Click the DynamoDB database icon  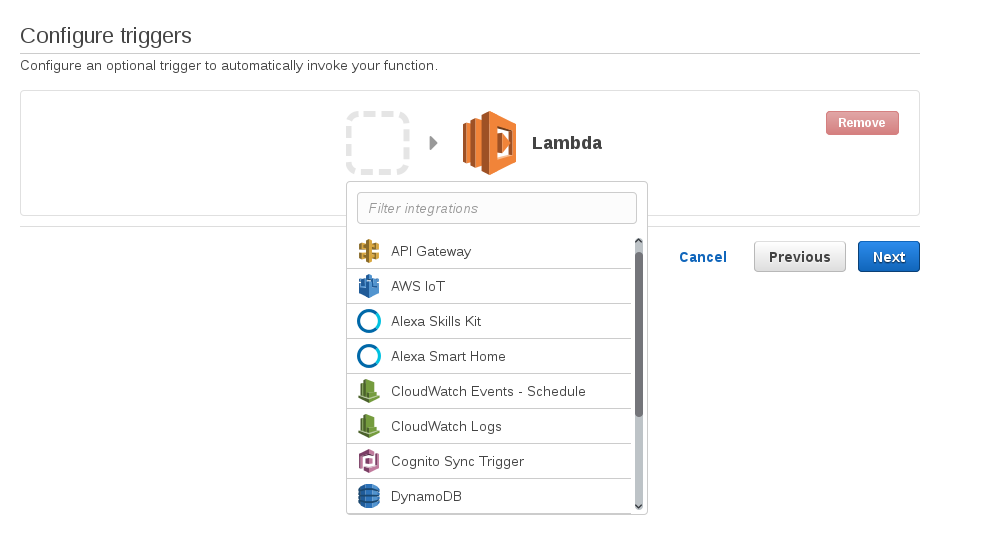pyautogui.click(x=369, y=496)
